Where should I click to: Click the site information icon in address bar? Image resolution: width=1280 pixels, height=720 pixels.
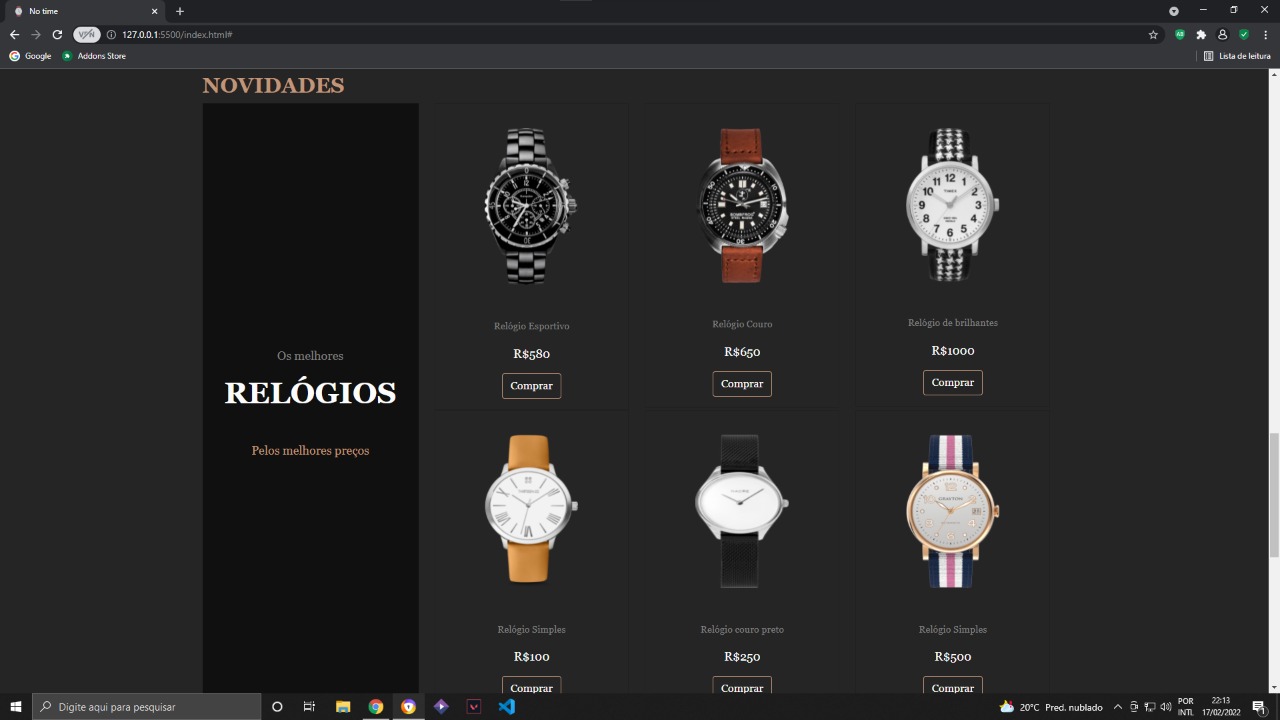click(110, 33)
